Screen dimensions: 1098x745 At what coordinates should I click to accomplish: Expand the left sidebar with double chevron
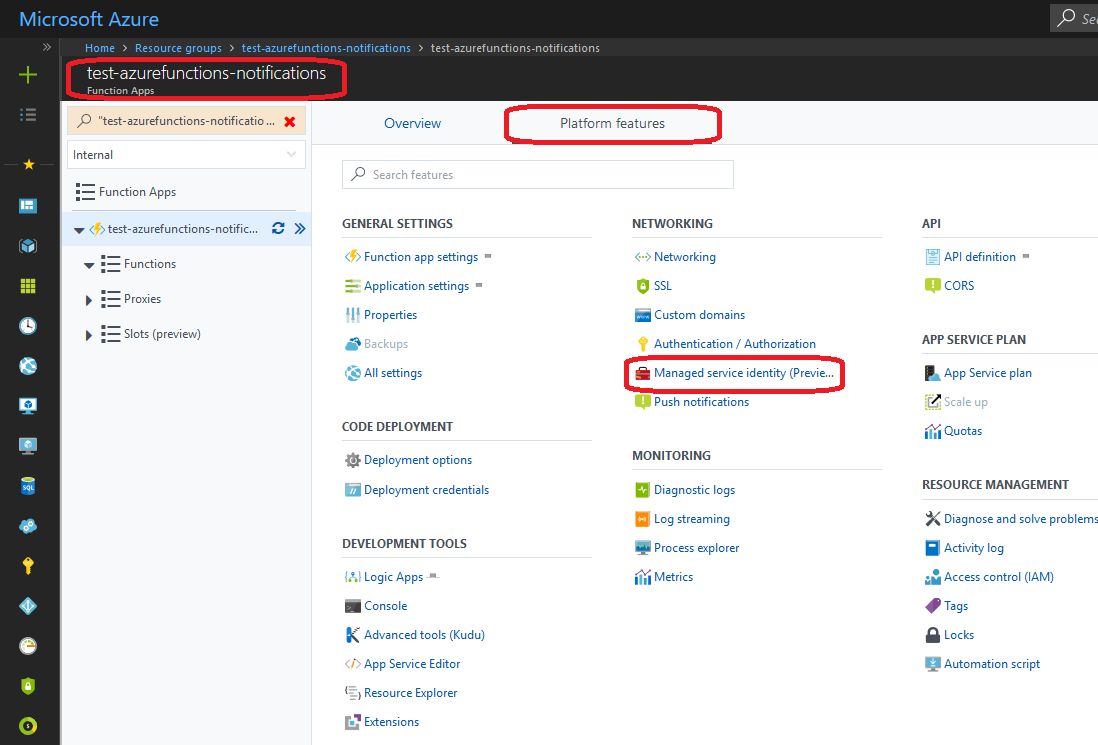click(x=47, y=48)
